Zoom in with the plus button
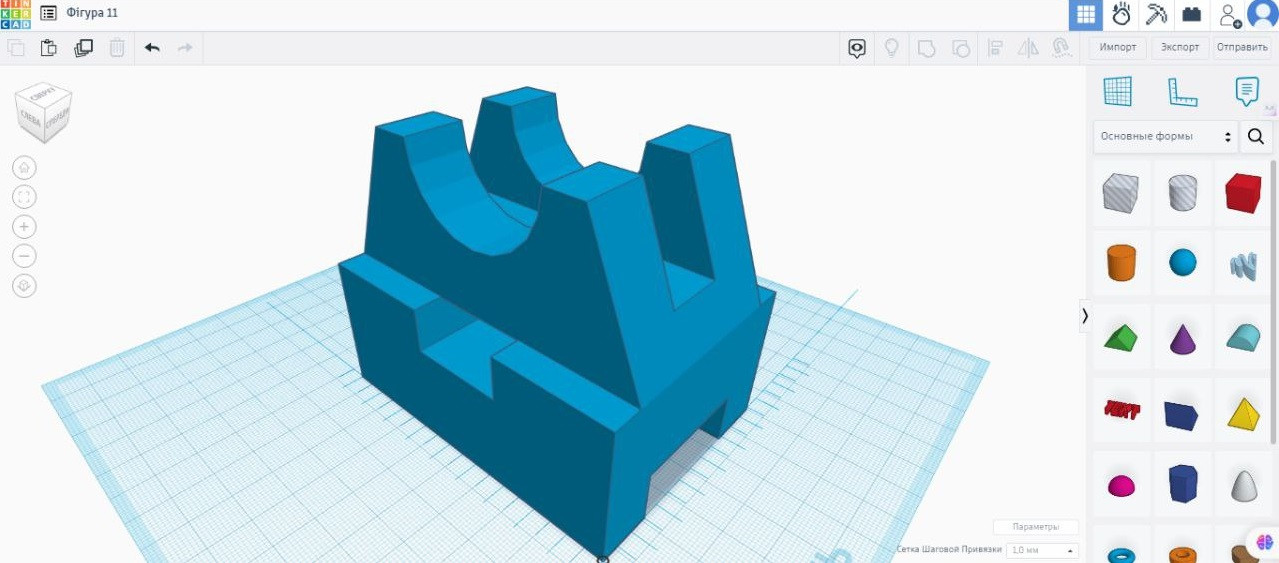This screenshot has width=1279, height=563. (x=25, y=227)
